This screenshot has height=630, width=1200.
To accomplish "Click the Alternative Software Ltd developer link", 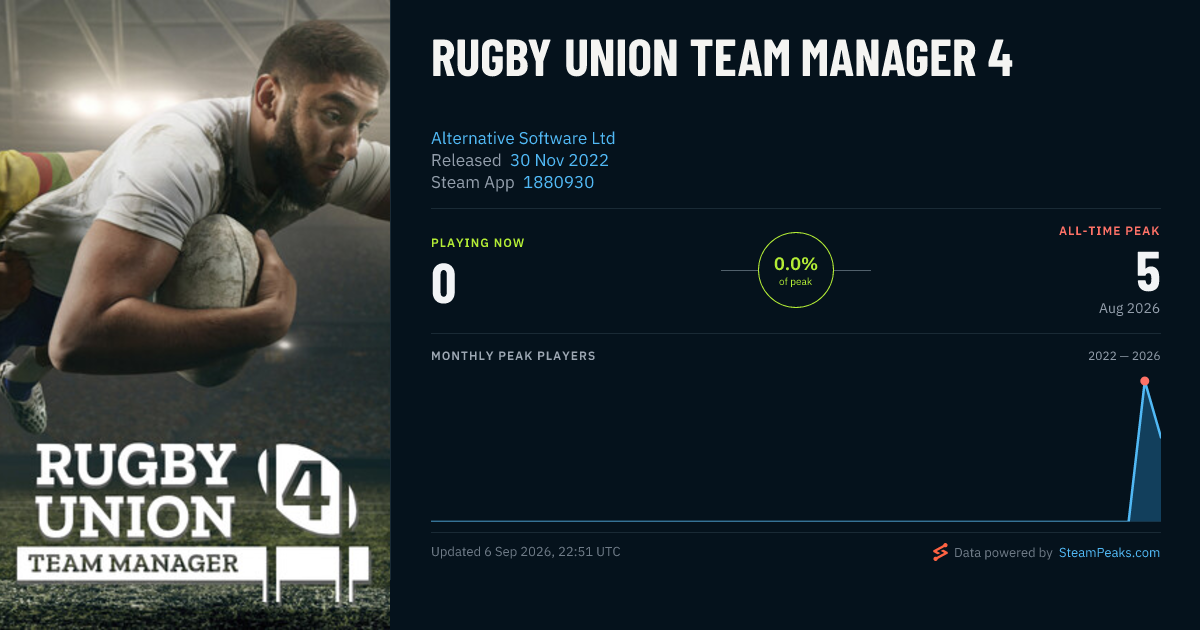I will 523,138.
